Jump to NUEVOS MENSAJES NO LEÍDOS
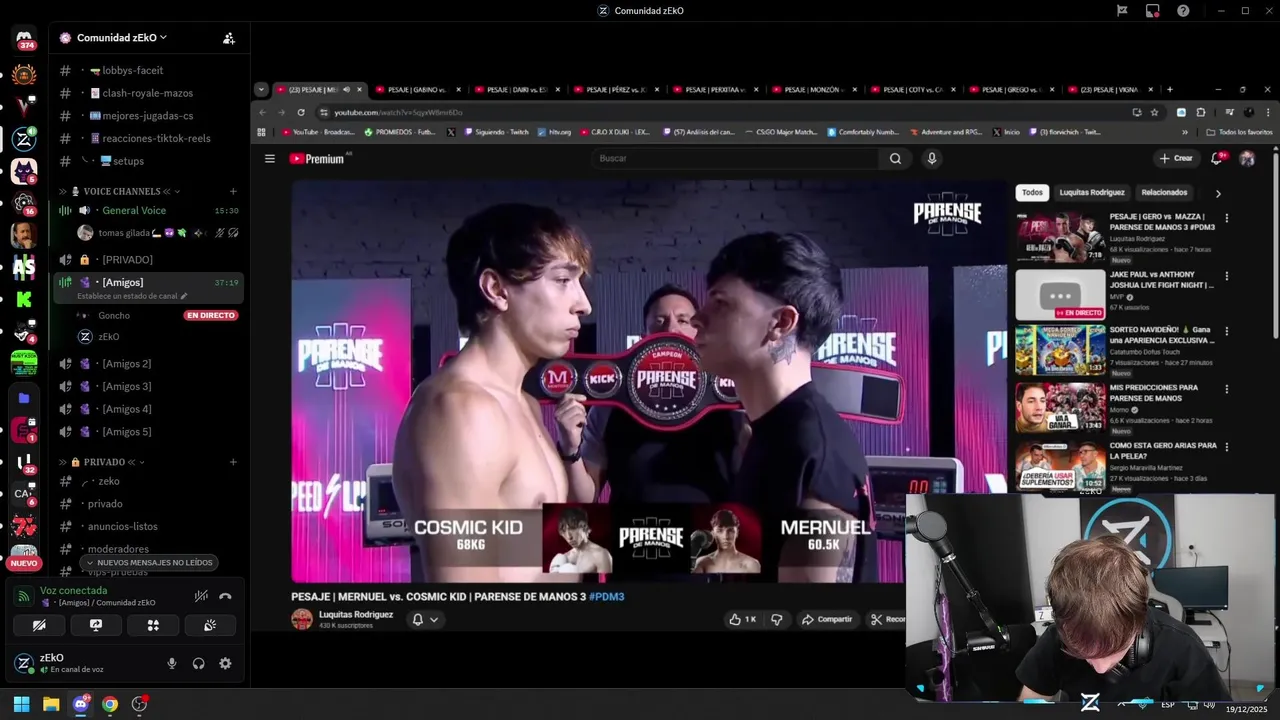This screenshot has width=1280, height=720. (x=149, y=563)
